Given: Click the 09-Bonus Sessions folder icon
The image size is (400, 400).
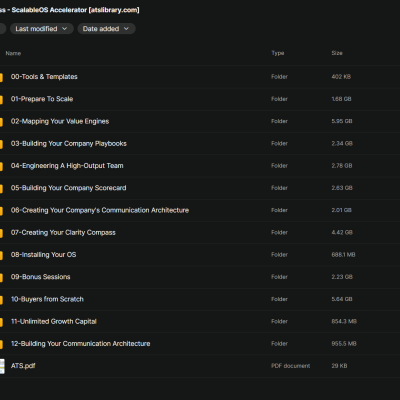Looking at the screenshot, I should tap(1, 278).
